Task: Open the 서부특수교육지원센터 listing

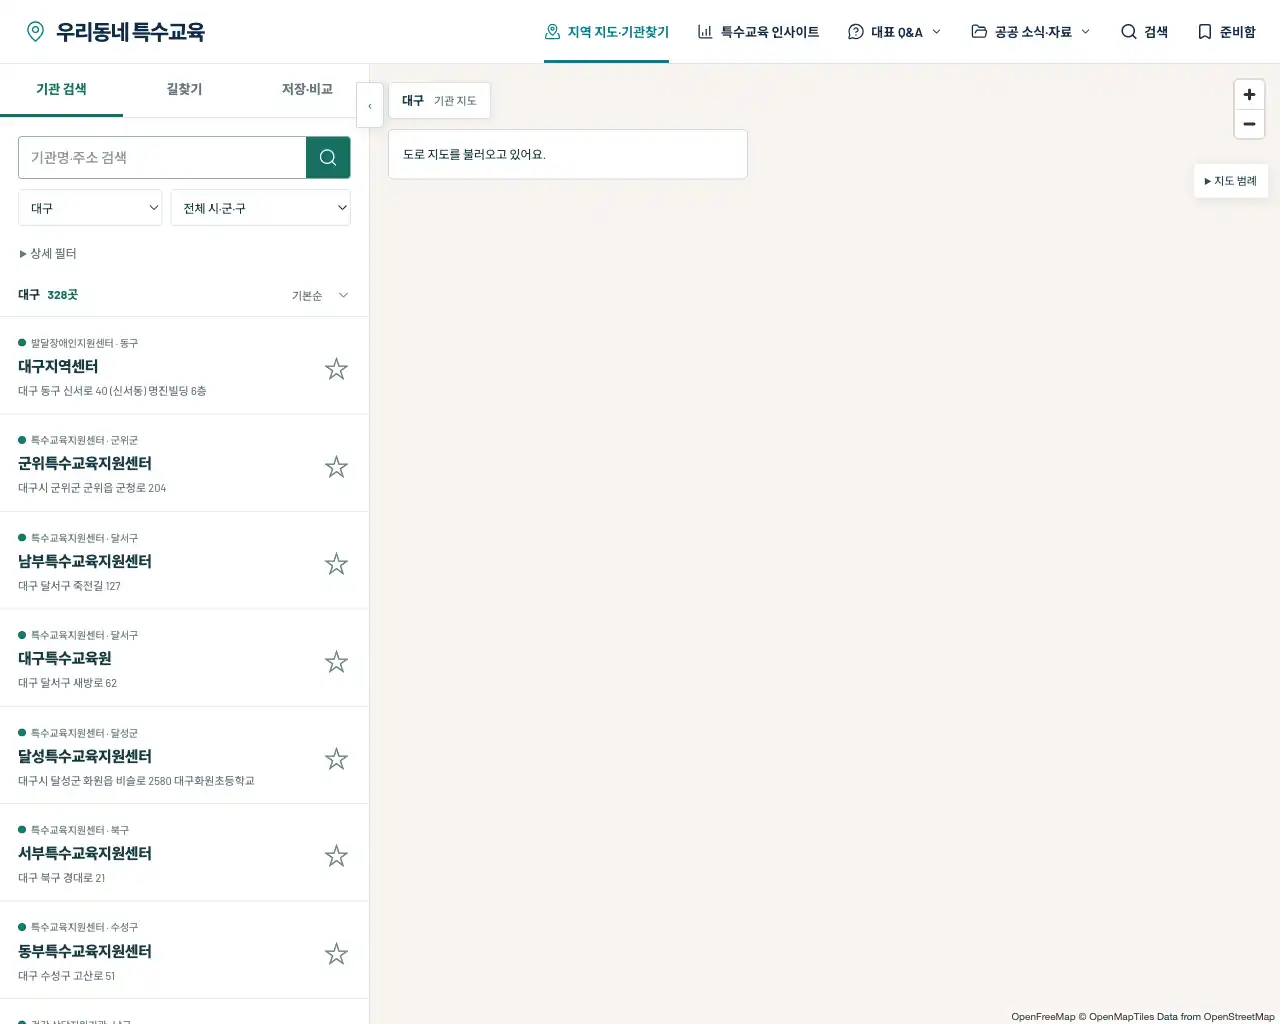Action: click(x=85, y=854)
